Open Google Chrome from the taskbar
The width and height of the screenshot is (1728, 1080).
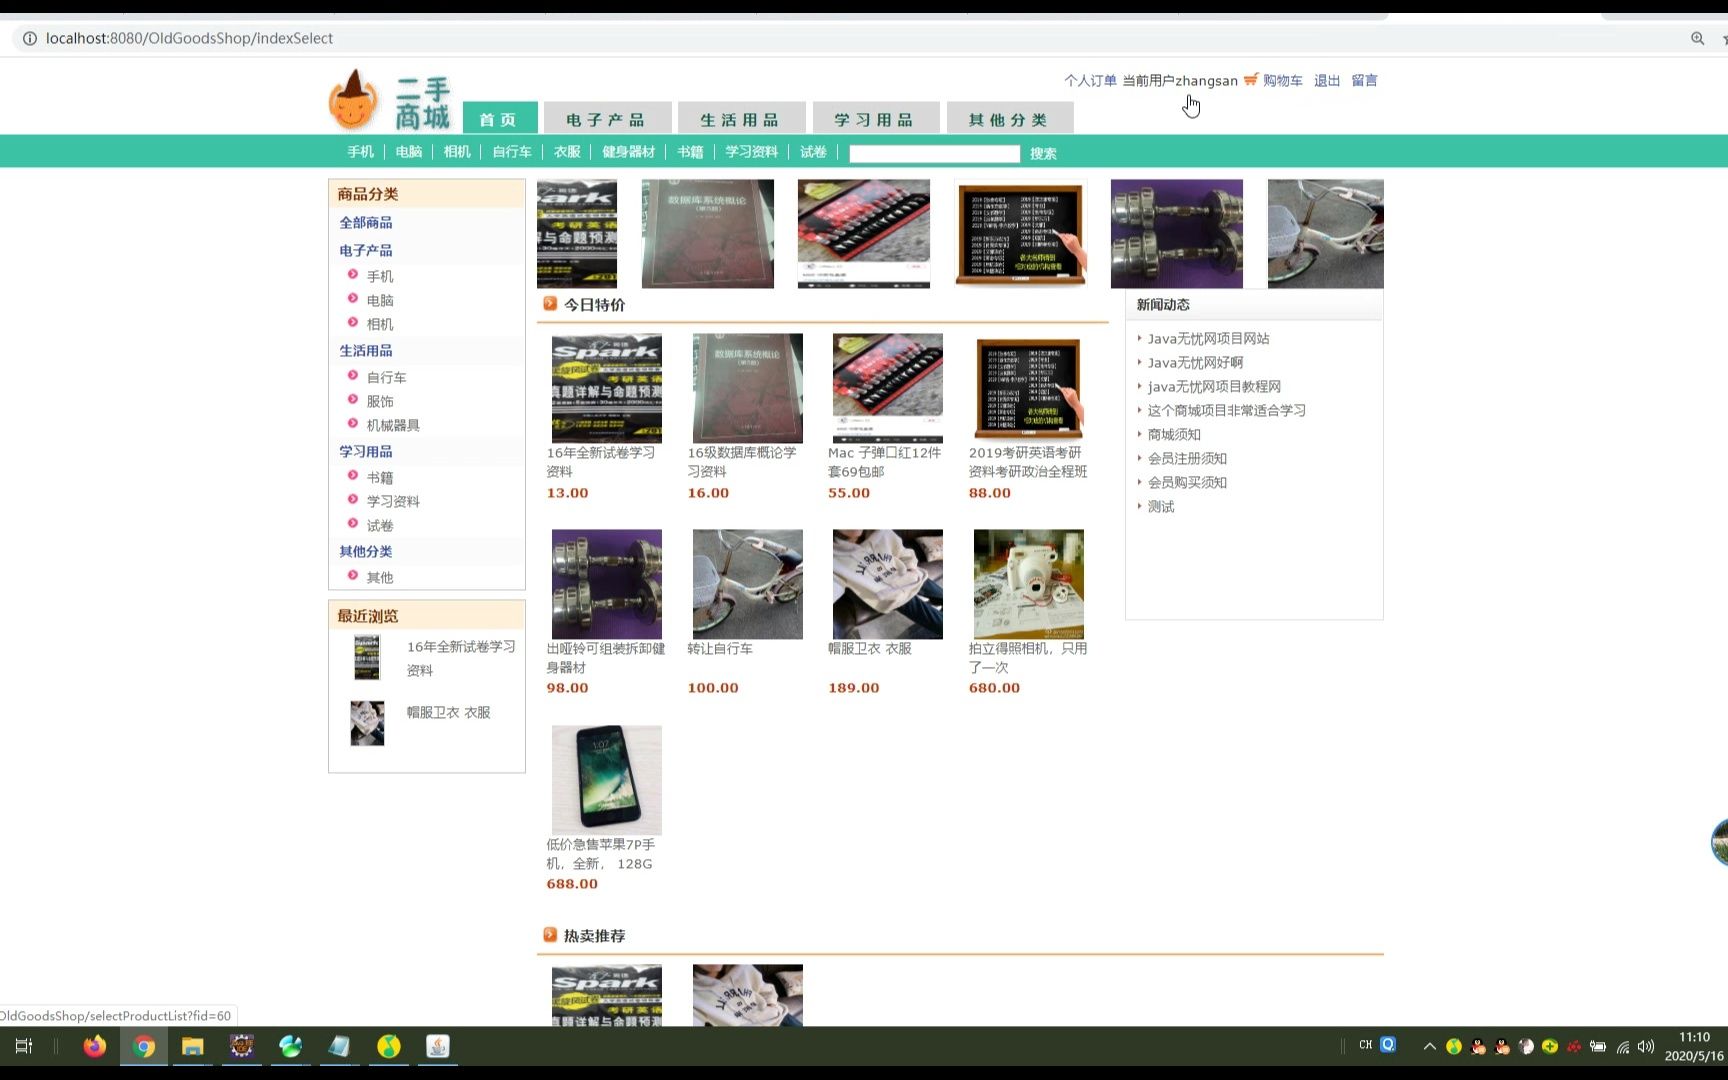pyautogui.click(x=143, y=1046)
